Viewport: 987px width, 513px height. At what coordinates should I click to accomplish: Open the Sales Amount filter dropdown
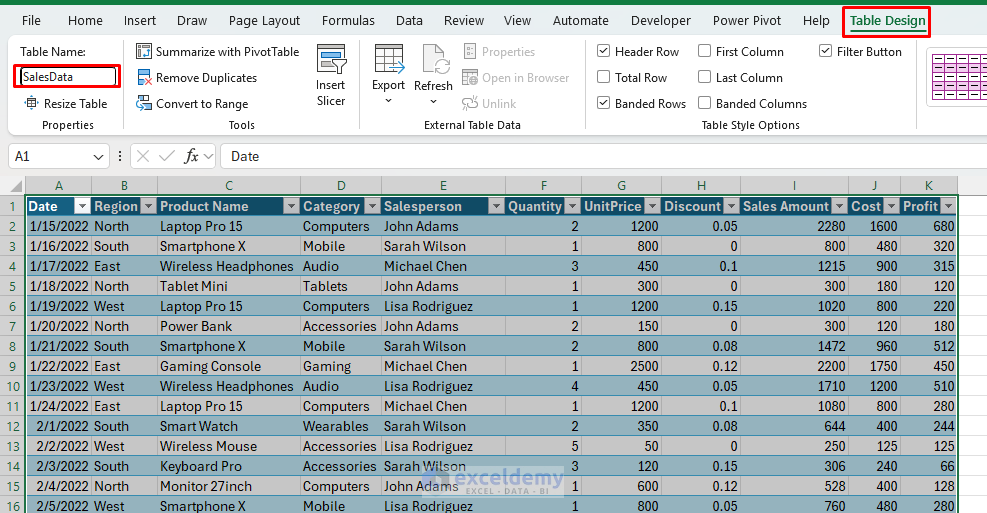839,206
